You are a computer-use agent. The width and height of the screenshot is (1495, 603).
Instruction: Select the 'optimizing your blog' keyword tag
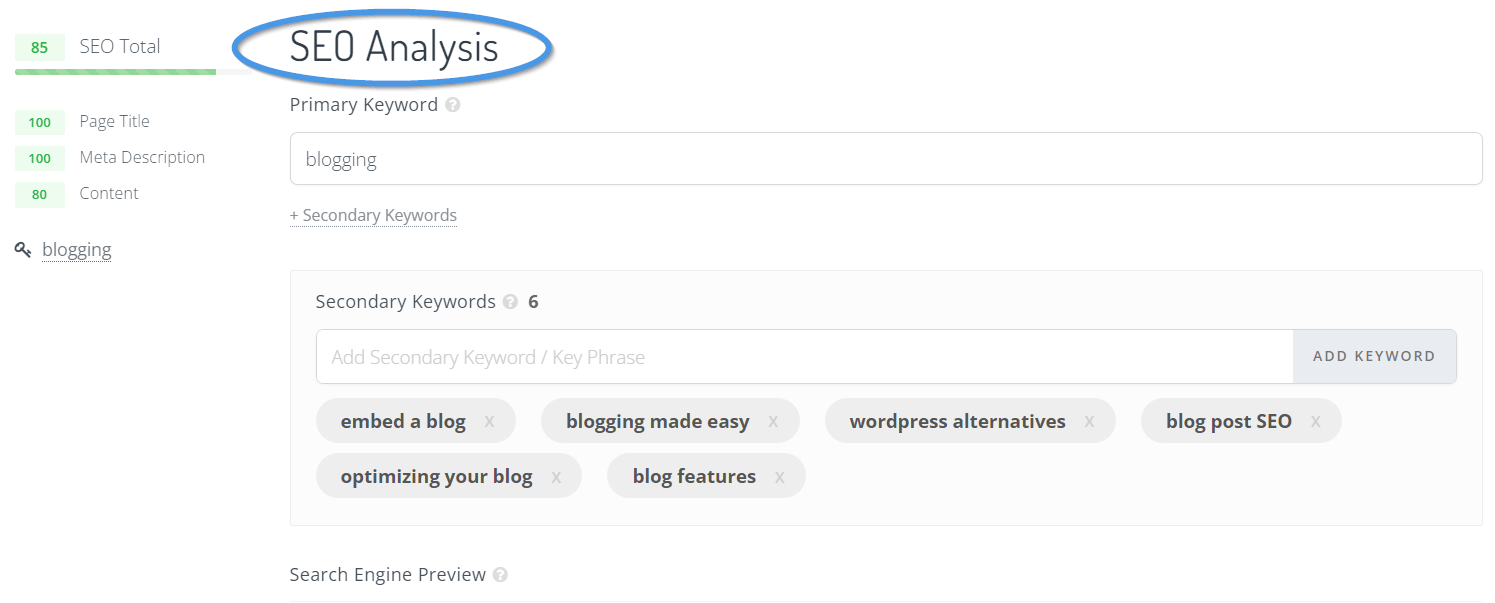[449, 476]
